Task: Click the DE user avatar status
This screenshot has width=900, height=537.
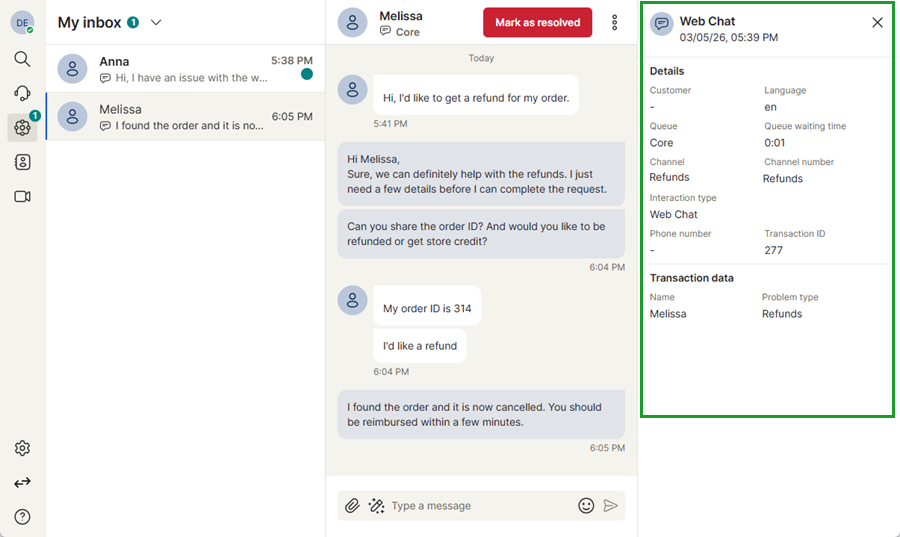Action: click(x=22, y=22)
